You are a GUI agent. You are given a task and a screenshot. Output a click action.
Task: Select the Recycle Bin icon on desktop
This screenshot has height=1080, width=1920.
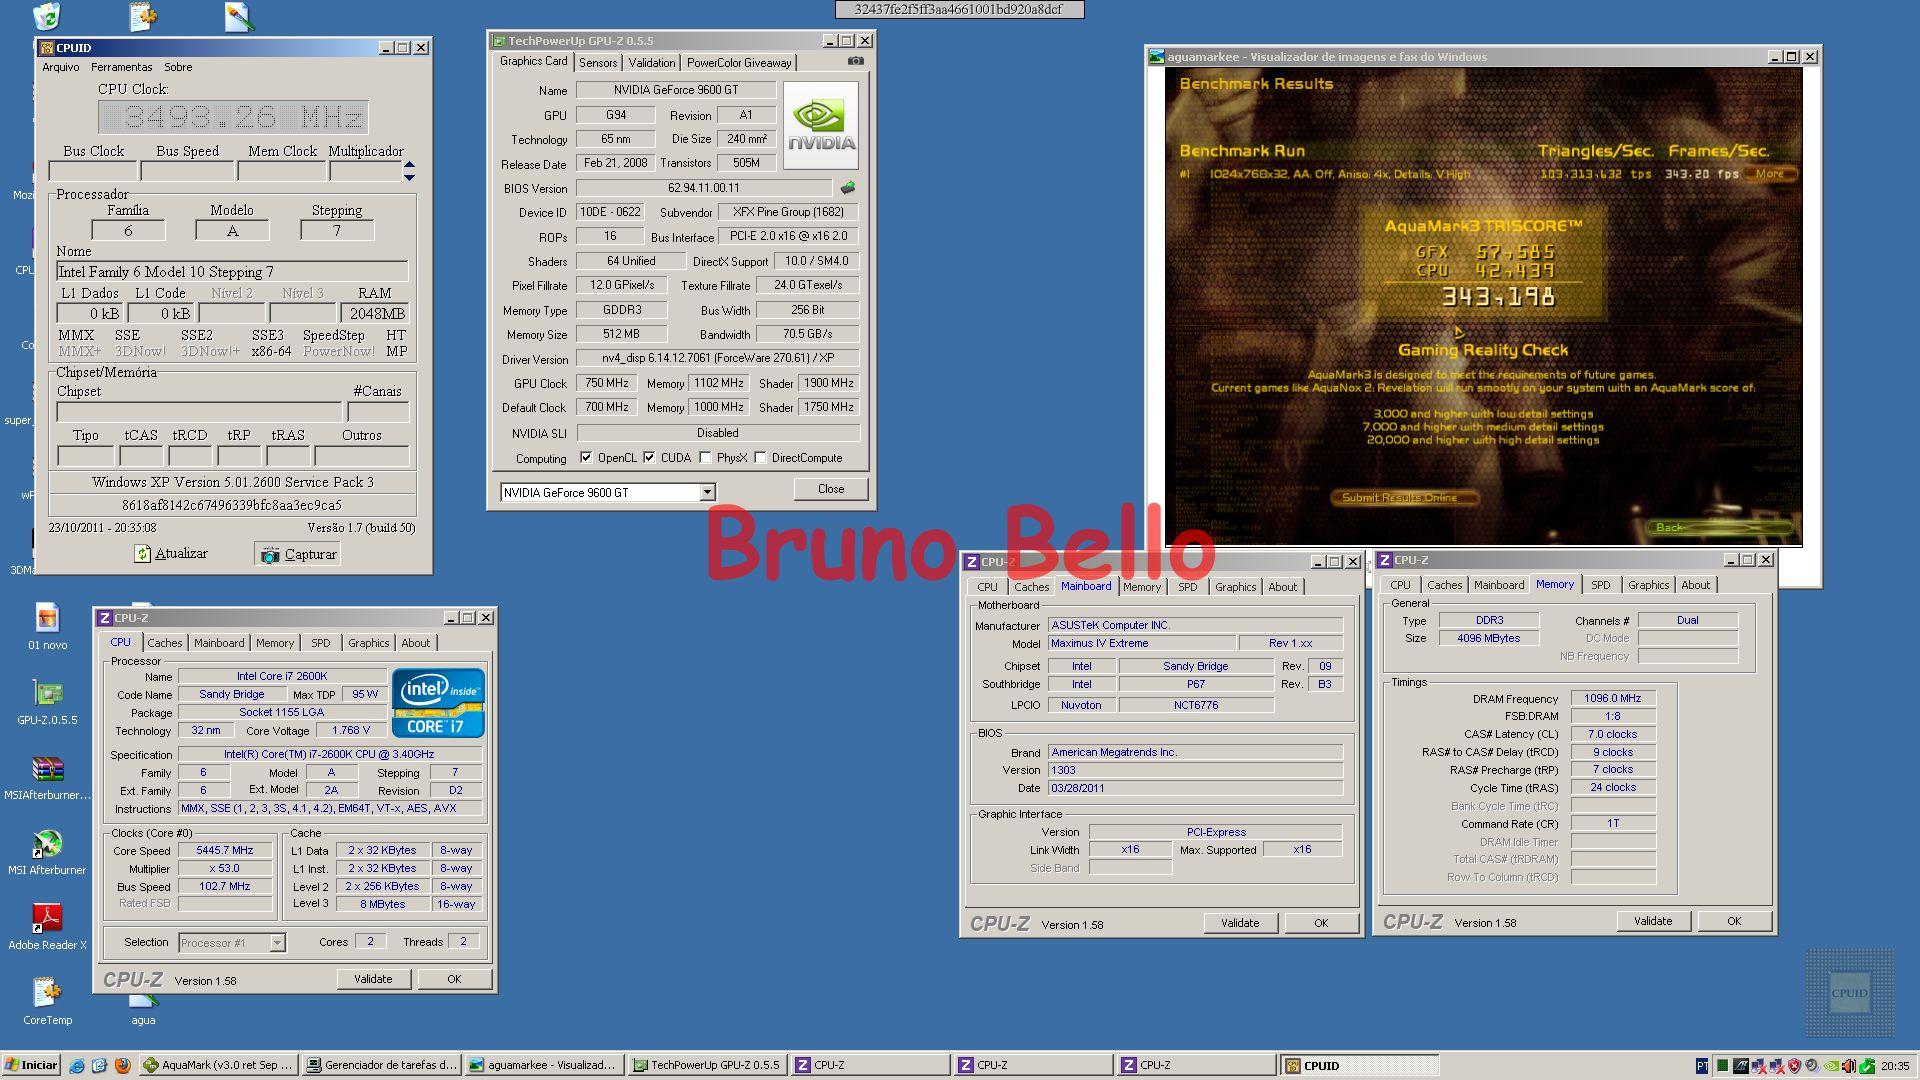(47, 16)
